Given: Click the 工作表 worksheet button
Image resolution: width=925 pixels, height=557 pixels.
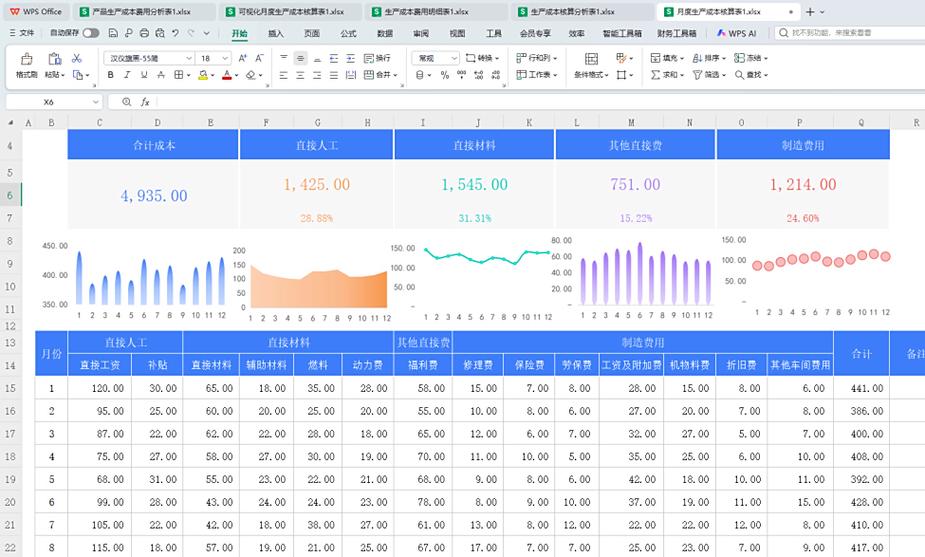Looking at the screenshot, I should click(536, 75).
